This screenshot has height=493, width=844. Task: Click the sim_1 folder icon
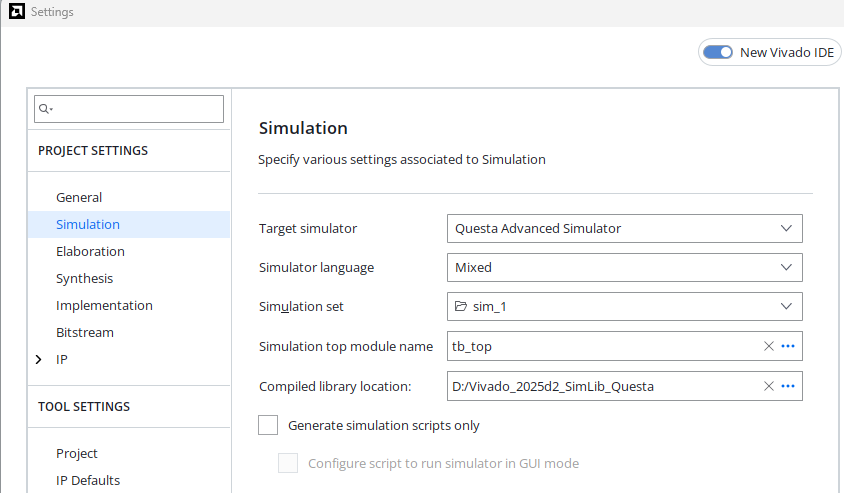pyautogui.click(x=461, y=306)
